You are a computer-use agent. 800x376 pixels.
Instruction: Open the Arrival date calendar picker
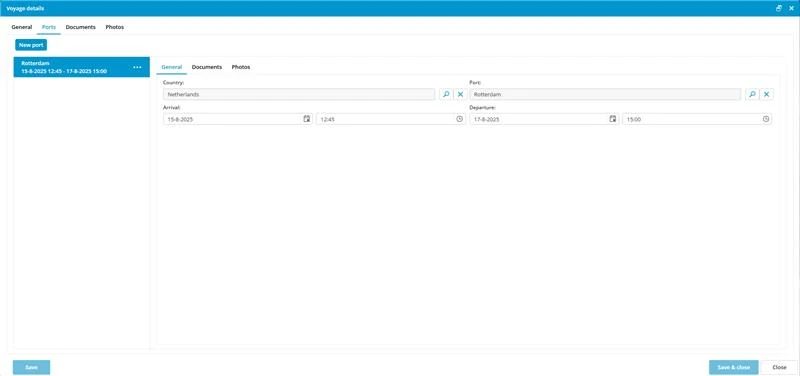click(307, 119)
